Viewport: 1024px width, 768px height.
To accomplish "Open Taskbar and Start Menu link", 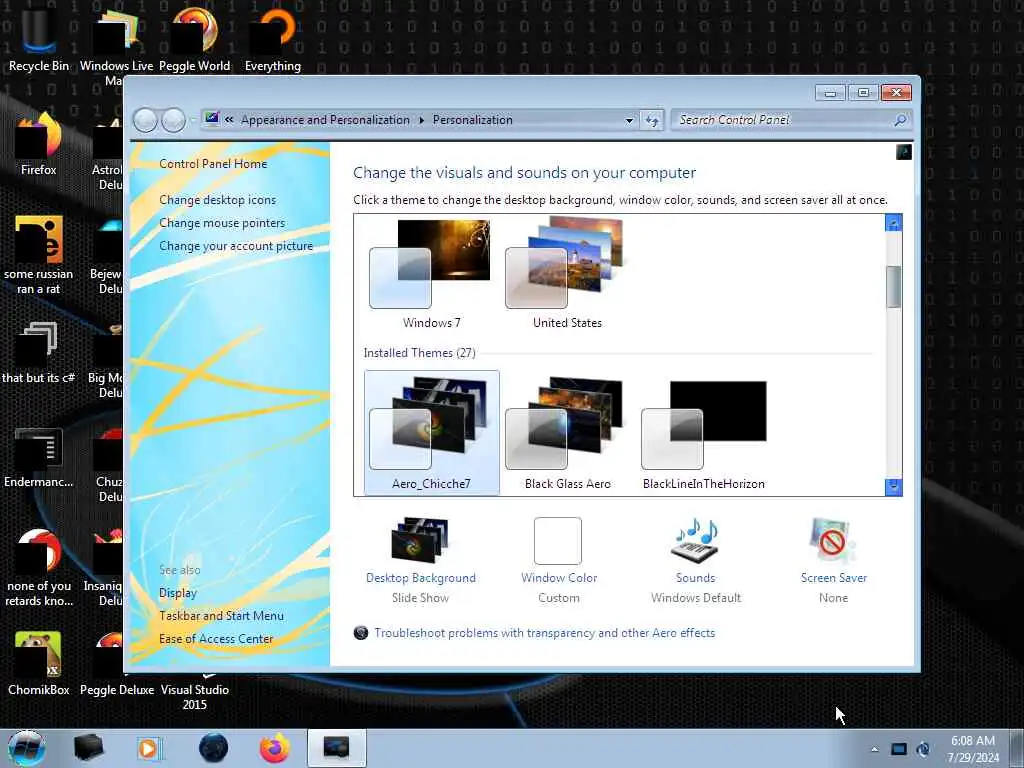I will click(x=221, y=616).
